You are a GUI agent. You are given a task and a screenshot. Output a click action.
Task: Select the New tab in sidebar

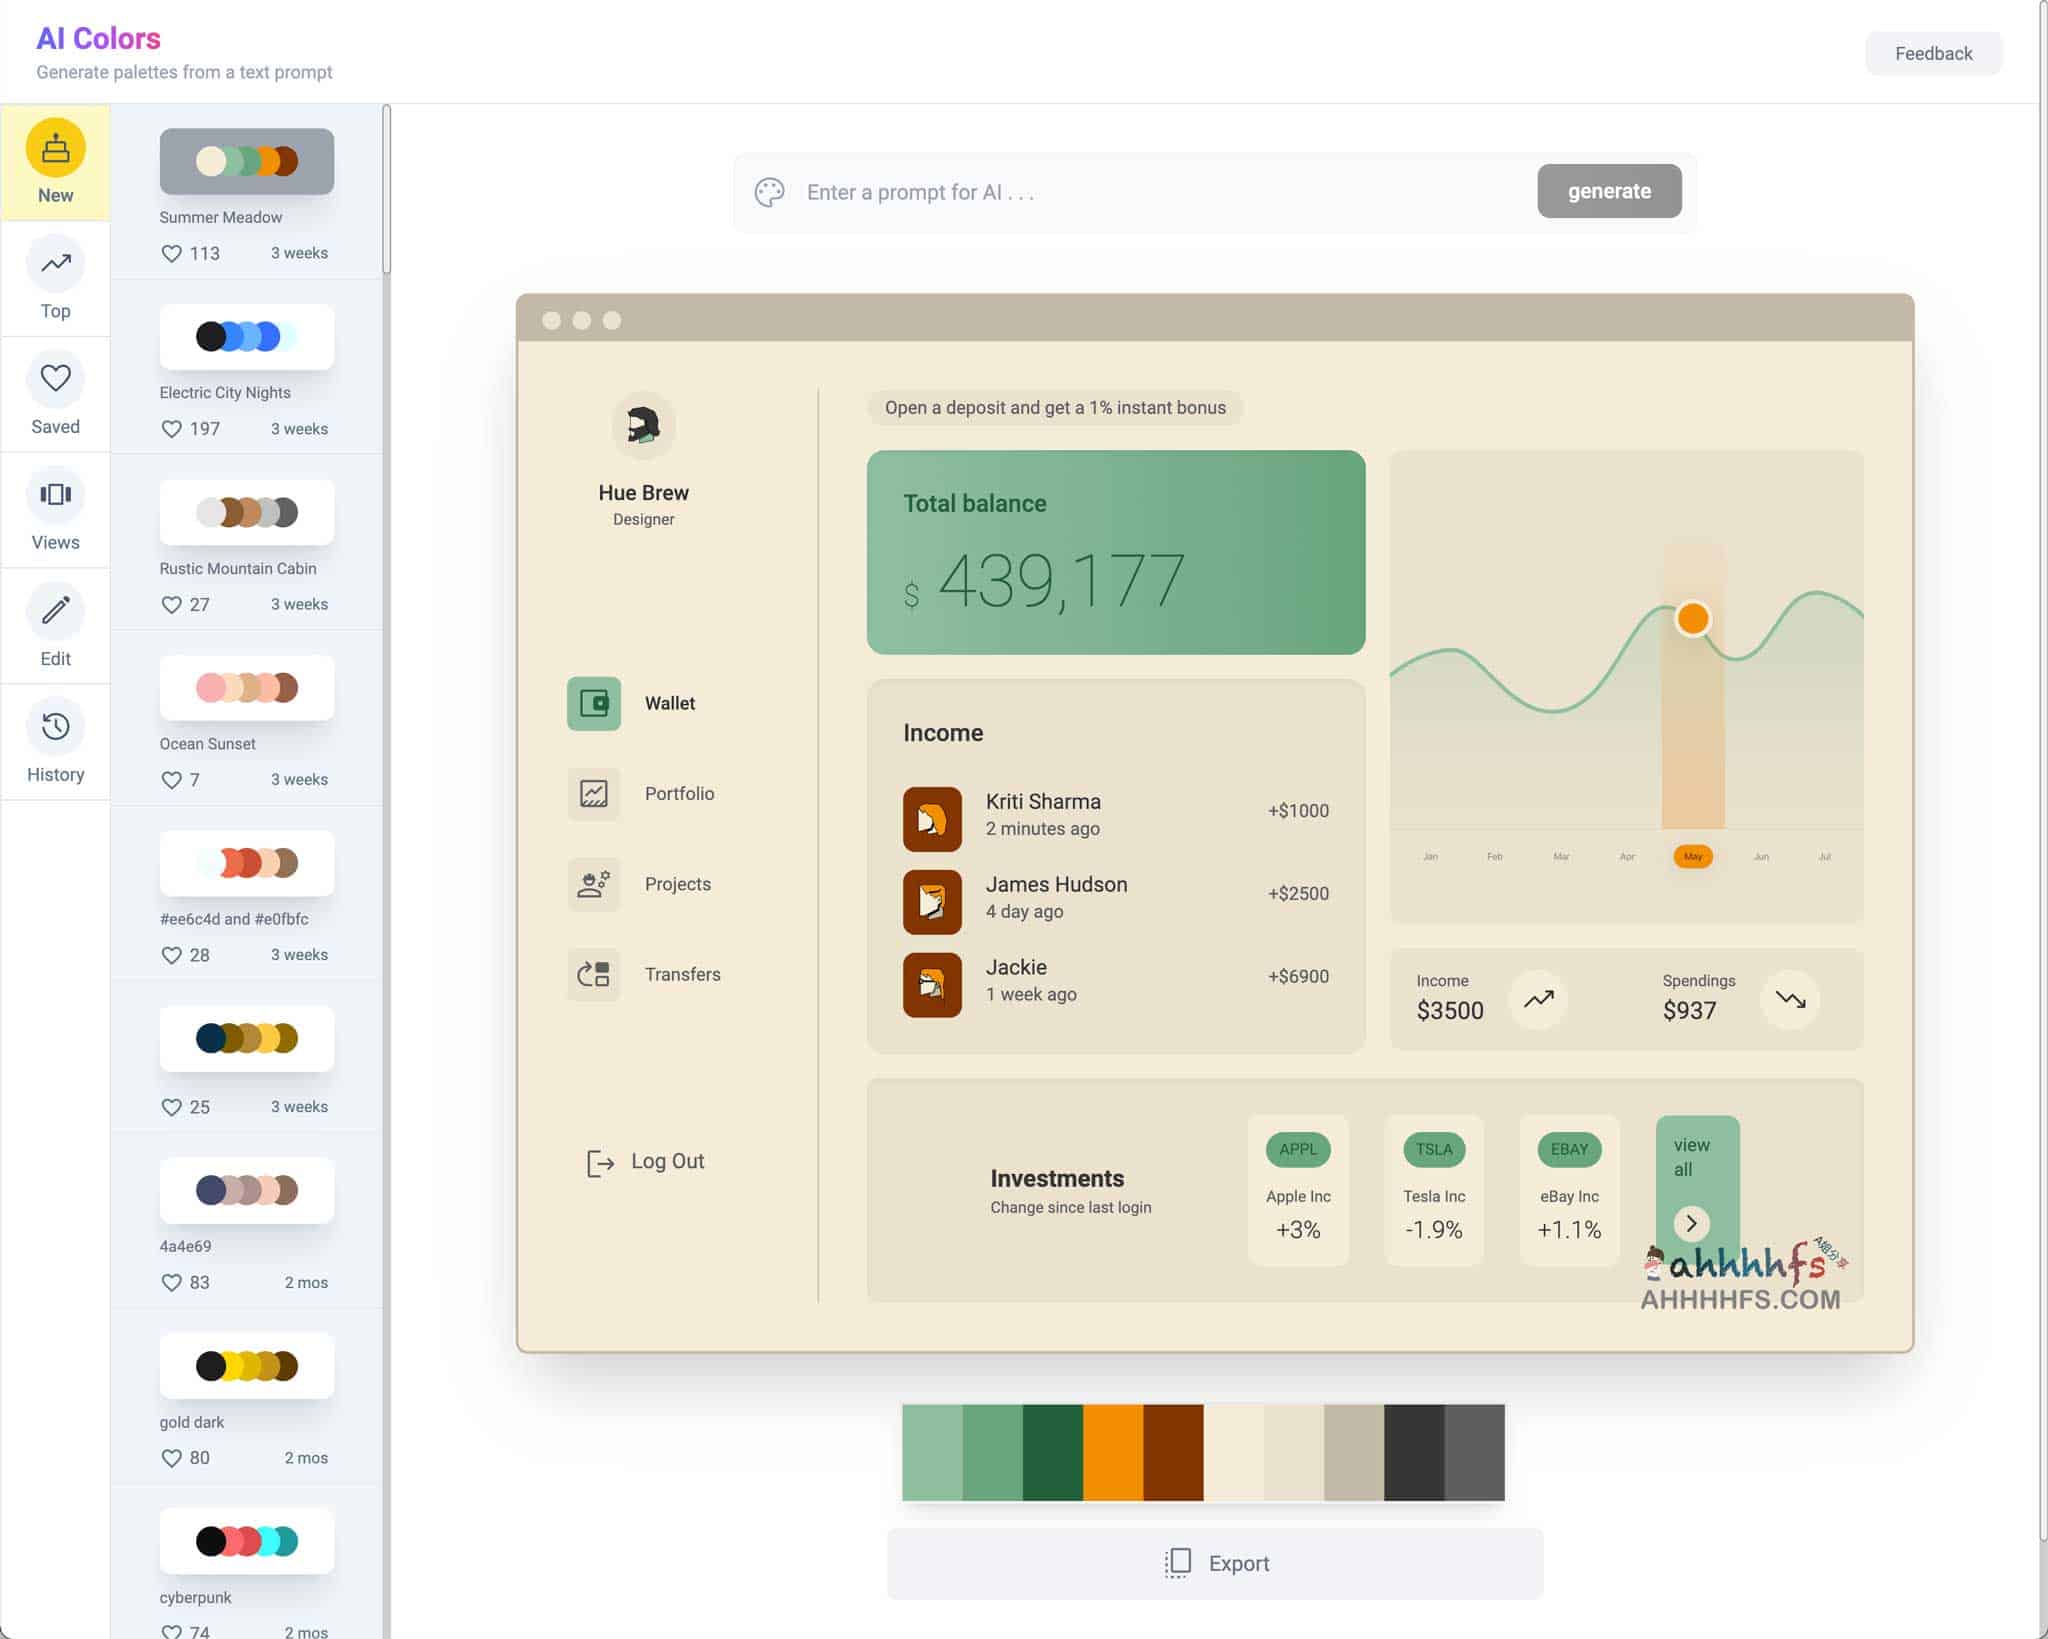55,162
